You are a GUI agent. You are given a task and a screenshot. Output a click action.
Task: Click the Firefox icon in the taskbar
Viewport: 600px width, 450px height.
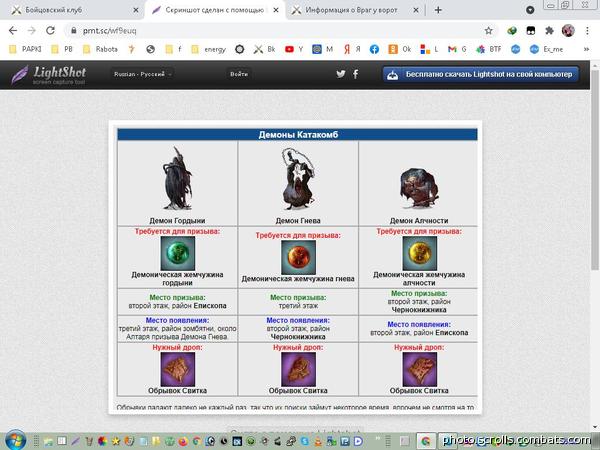pos(183,441)
